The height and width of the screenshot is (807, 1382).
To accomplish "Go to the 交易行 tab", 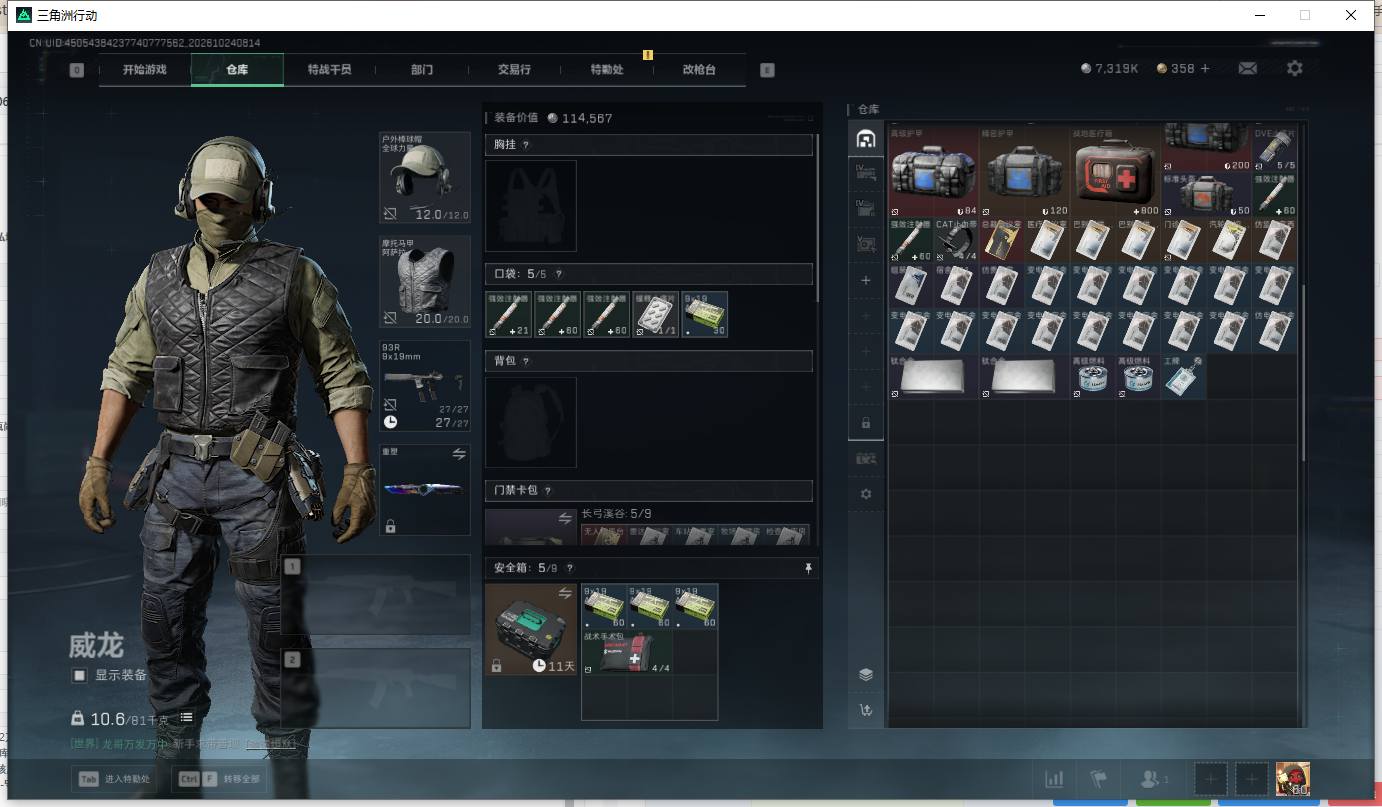I will click(x=514, y=70).
